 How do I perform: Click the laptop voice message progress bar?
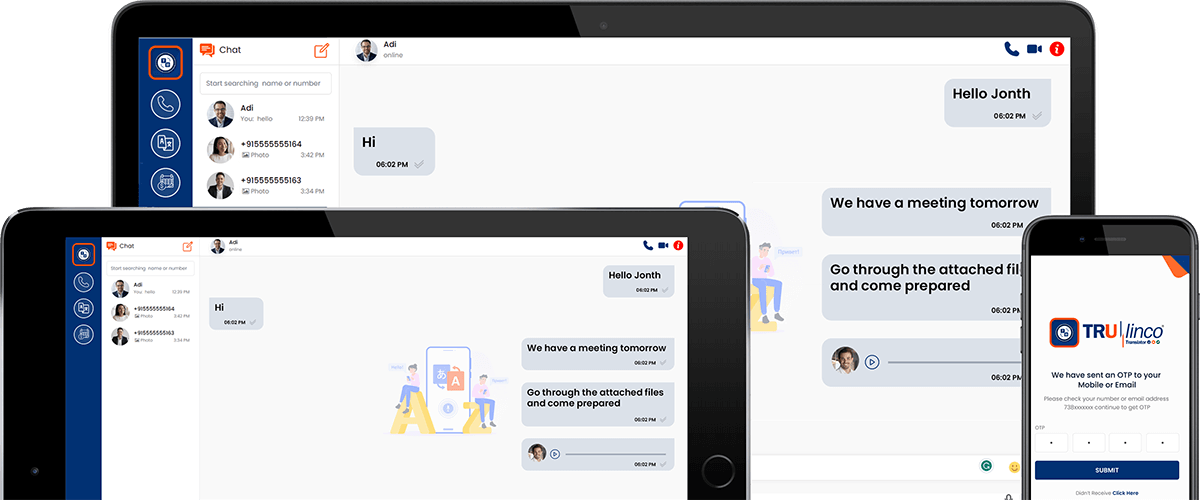pos(950,362)
